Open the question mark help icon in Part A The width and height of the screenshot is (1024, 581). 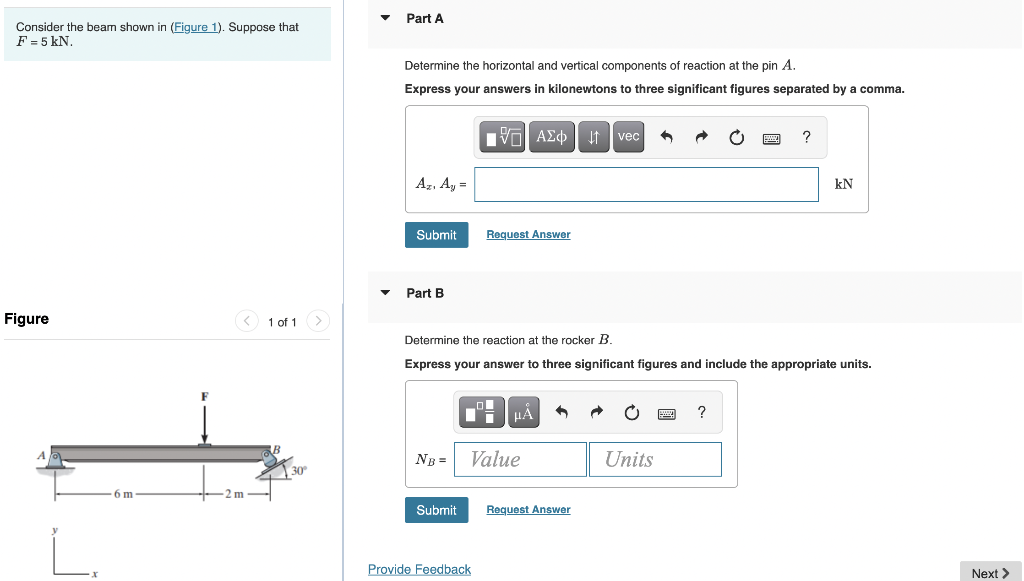(806, 137)
